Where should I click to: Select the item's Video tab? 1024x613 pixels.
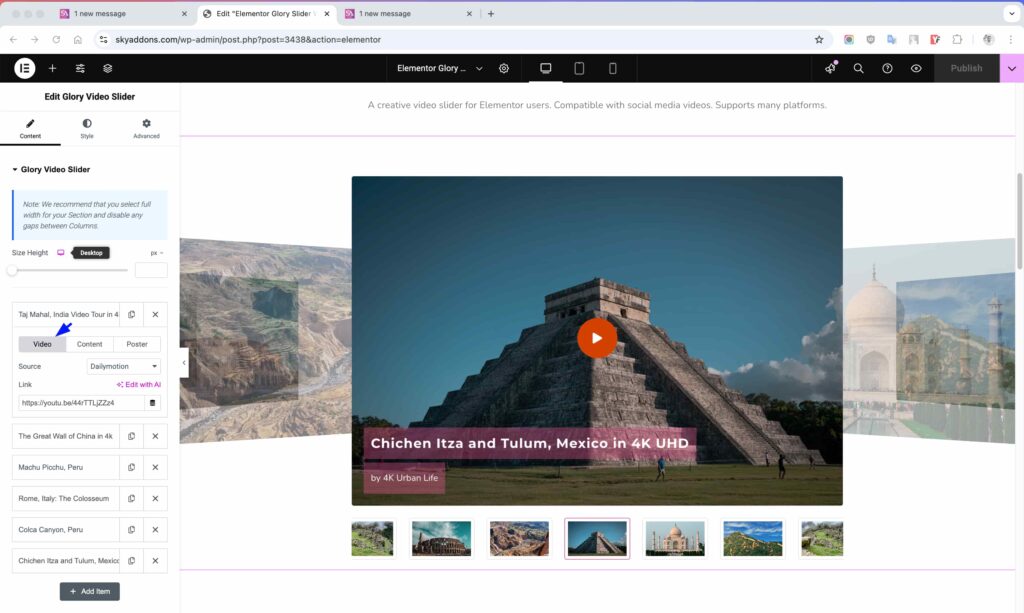[x=42, y=344]
